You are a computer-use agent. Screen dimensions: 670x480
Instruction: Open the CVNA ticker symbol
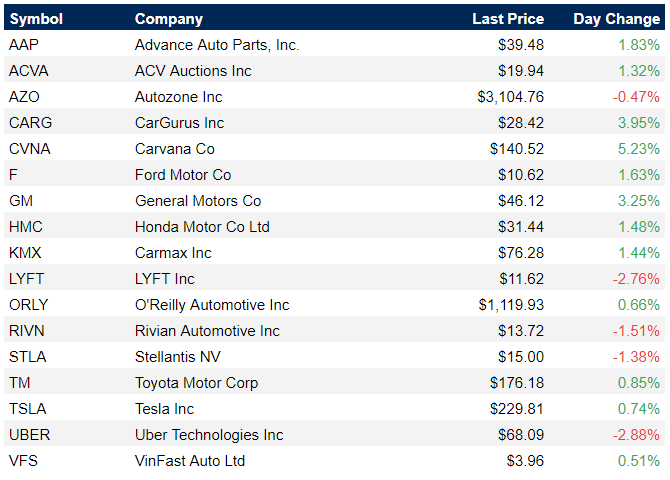tap(30, 149)
